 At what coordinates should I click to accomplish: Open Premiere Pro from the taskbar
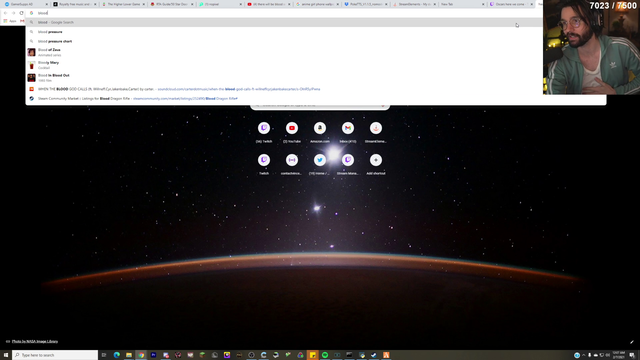coord(153,355)
